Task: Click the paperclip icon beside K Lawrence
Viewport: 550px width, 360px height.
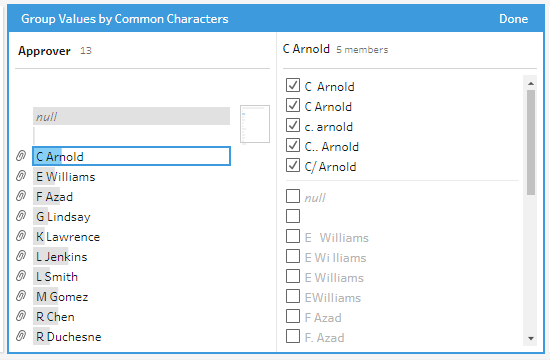Action: (x=21, y=236)
